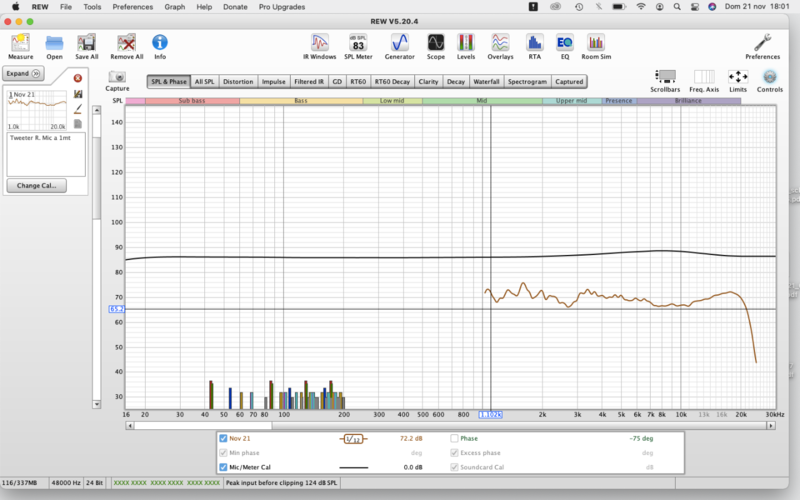Click the Measure icon
The width and height of the screenshot is (800, 500).
tap(20, 43)
